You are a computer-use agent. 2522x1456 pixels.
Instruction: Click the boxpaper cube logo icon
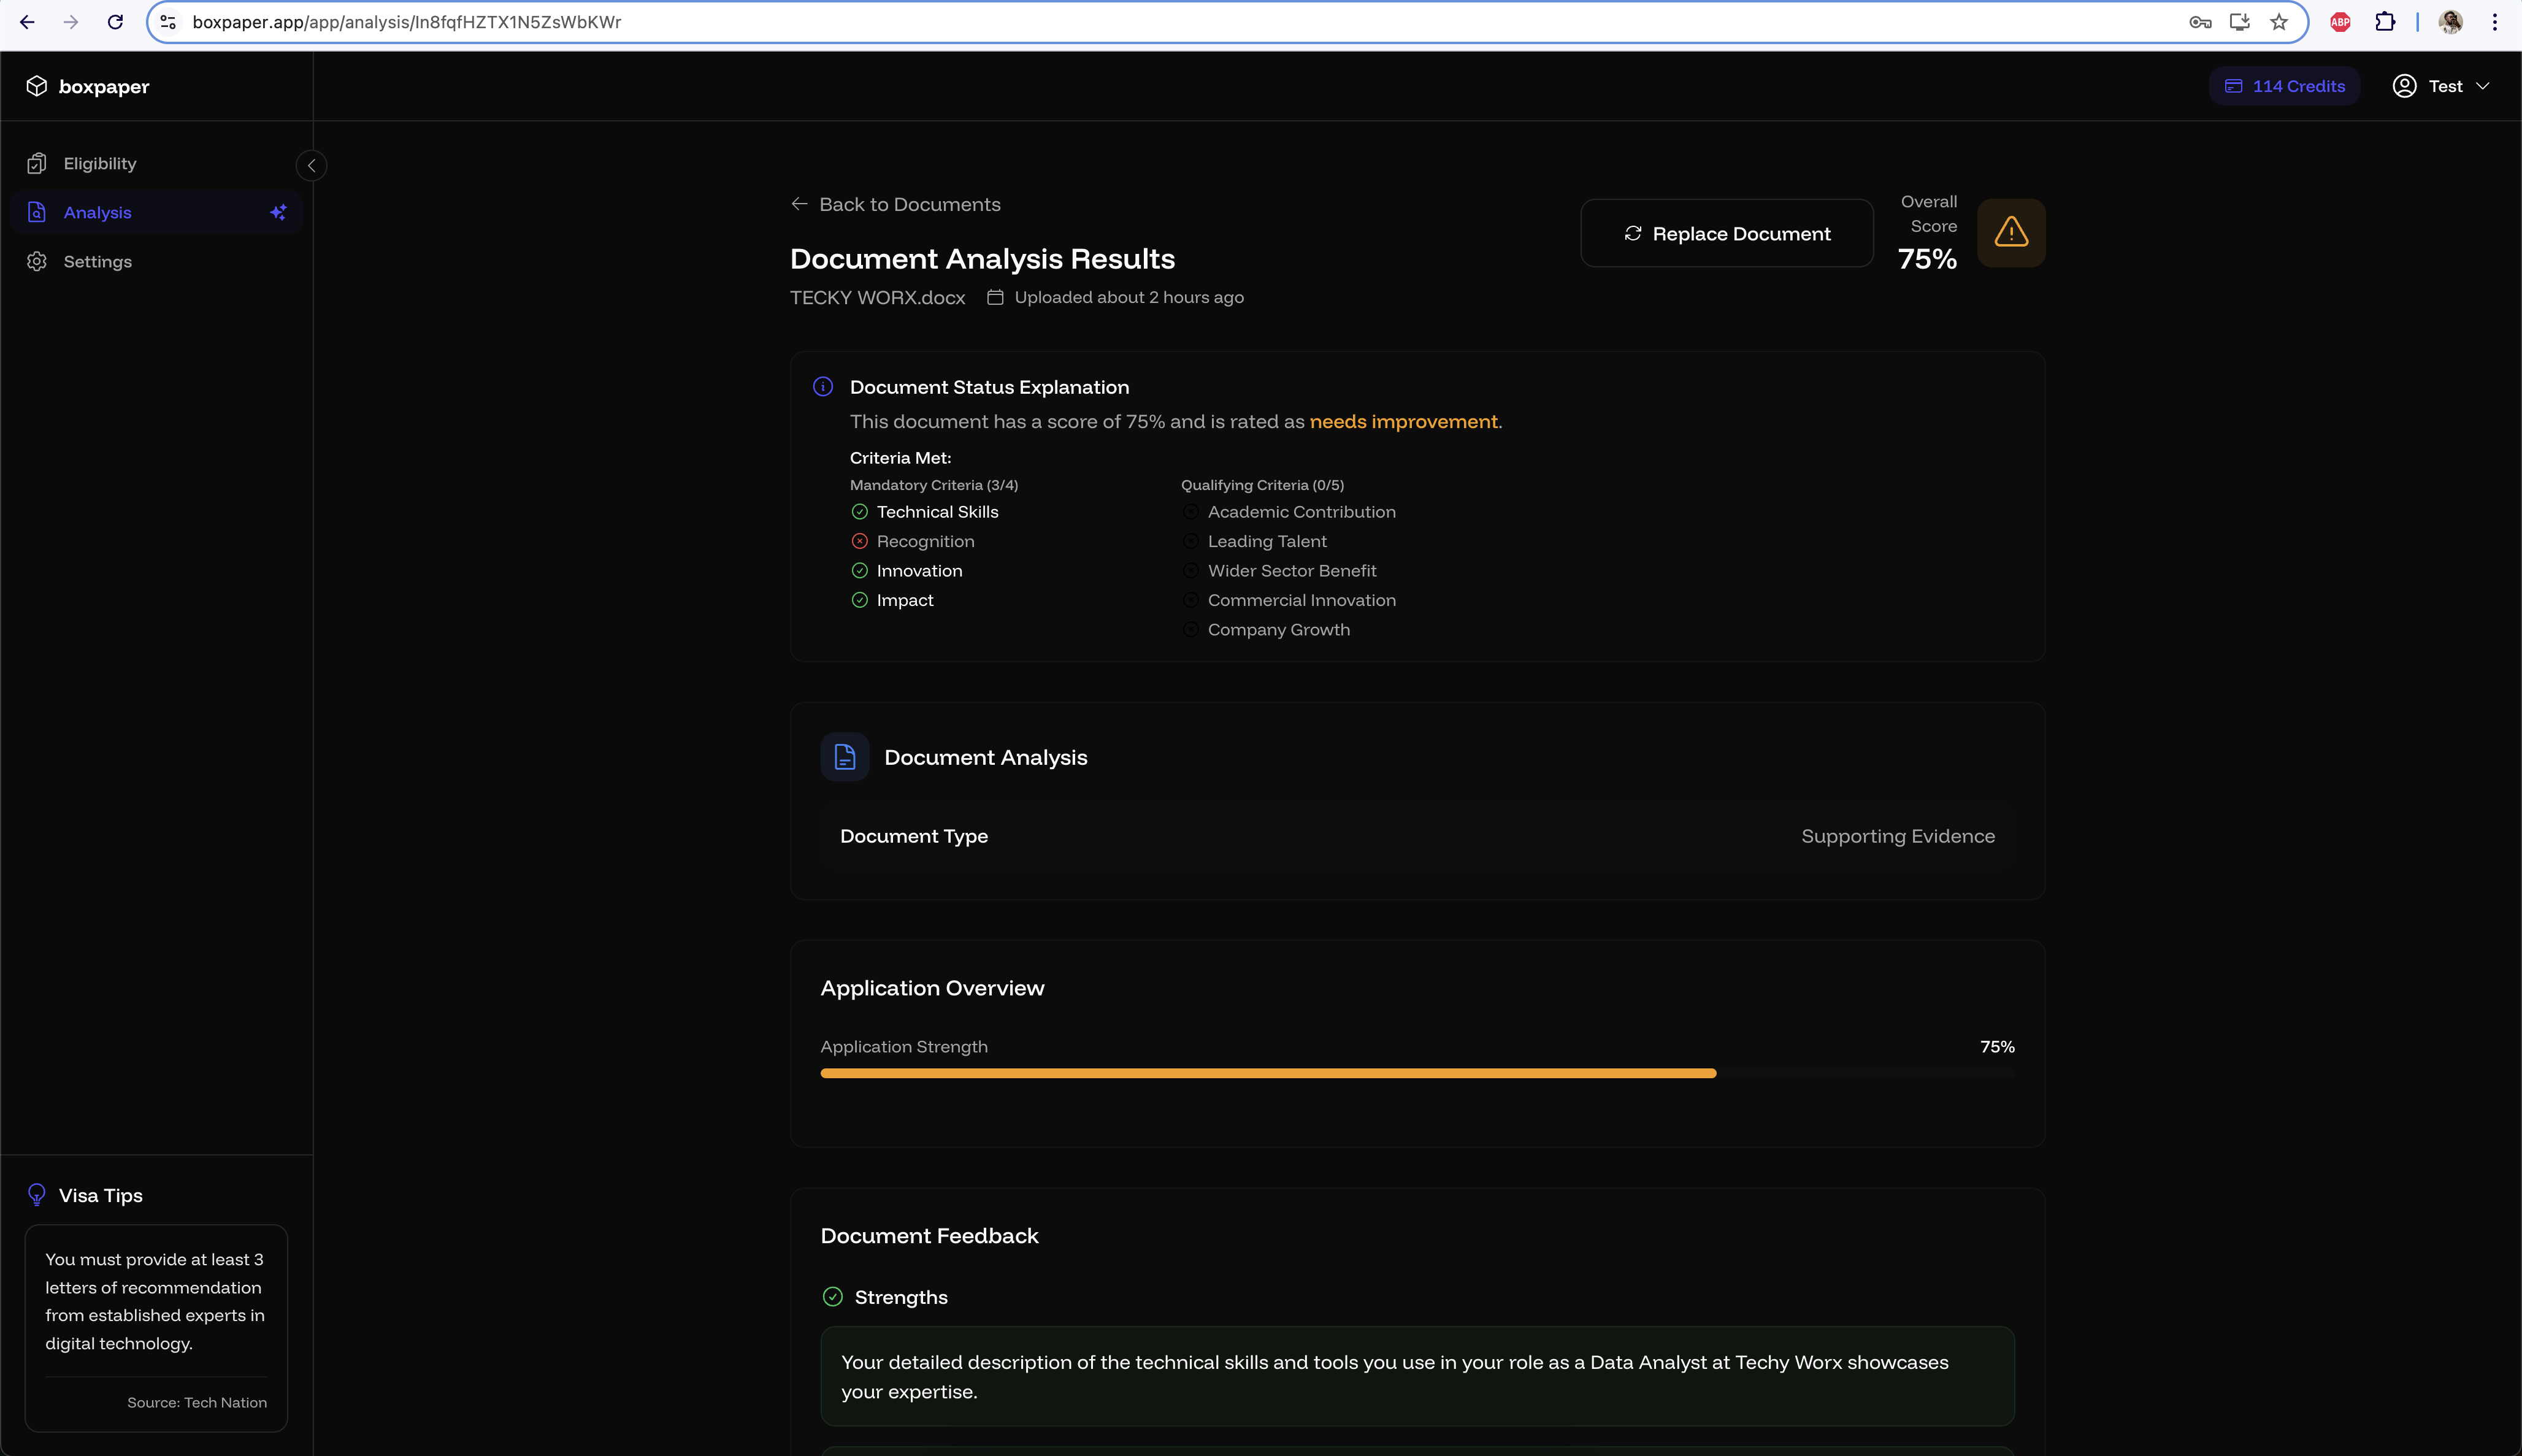point(37,86)
